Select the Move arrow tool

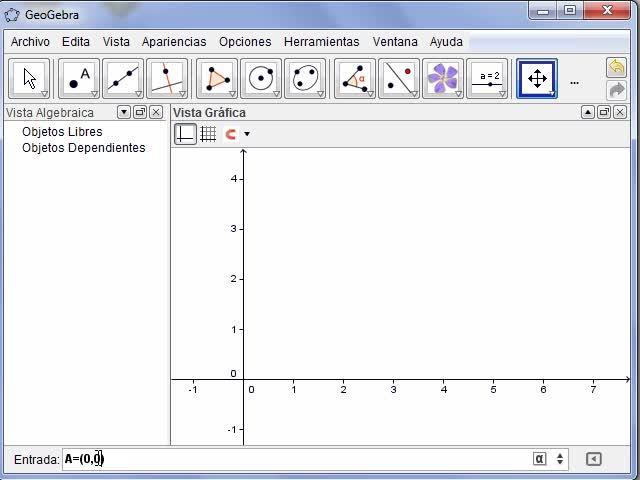(29, 79)
